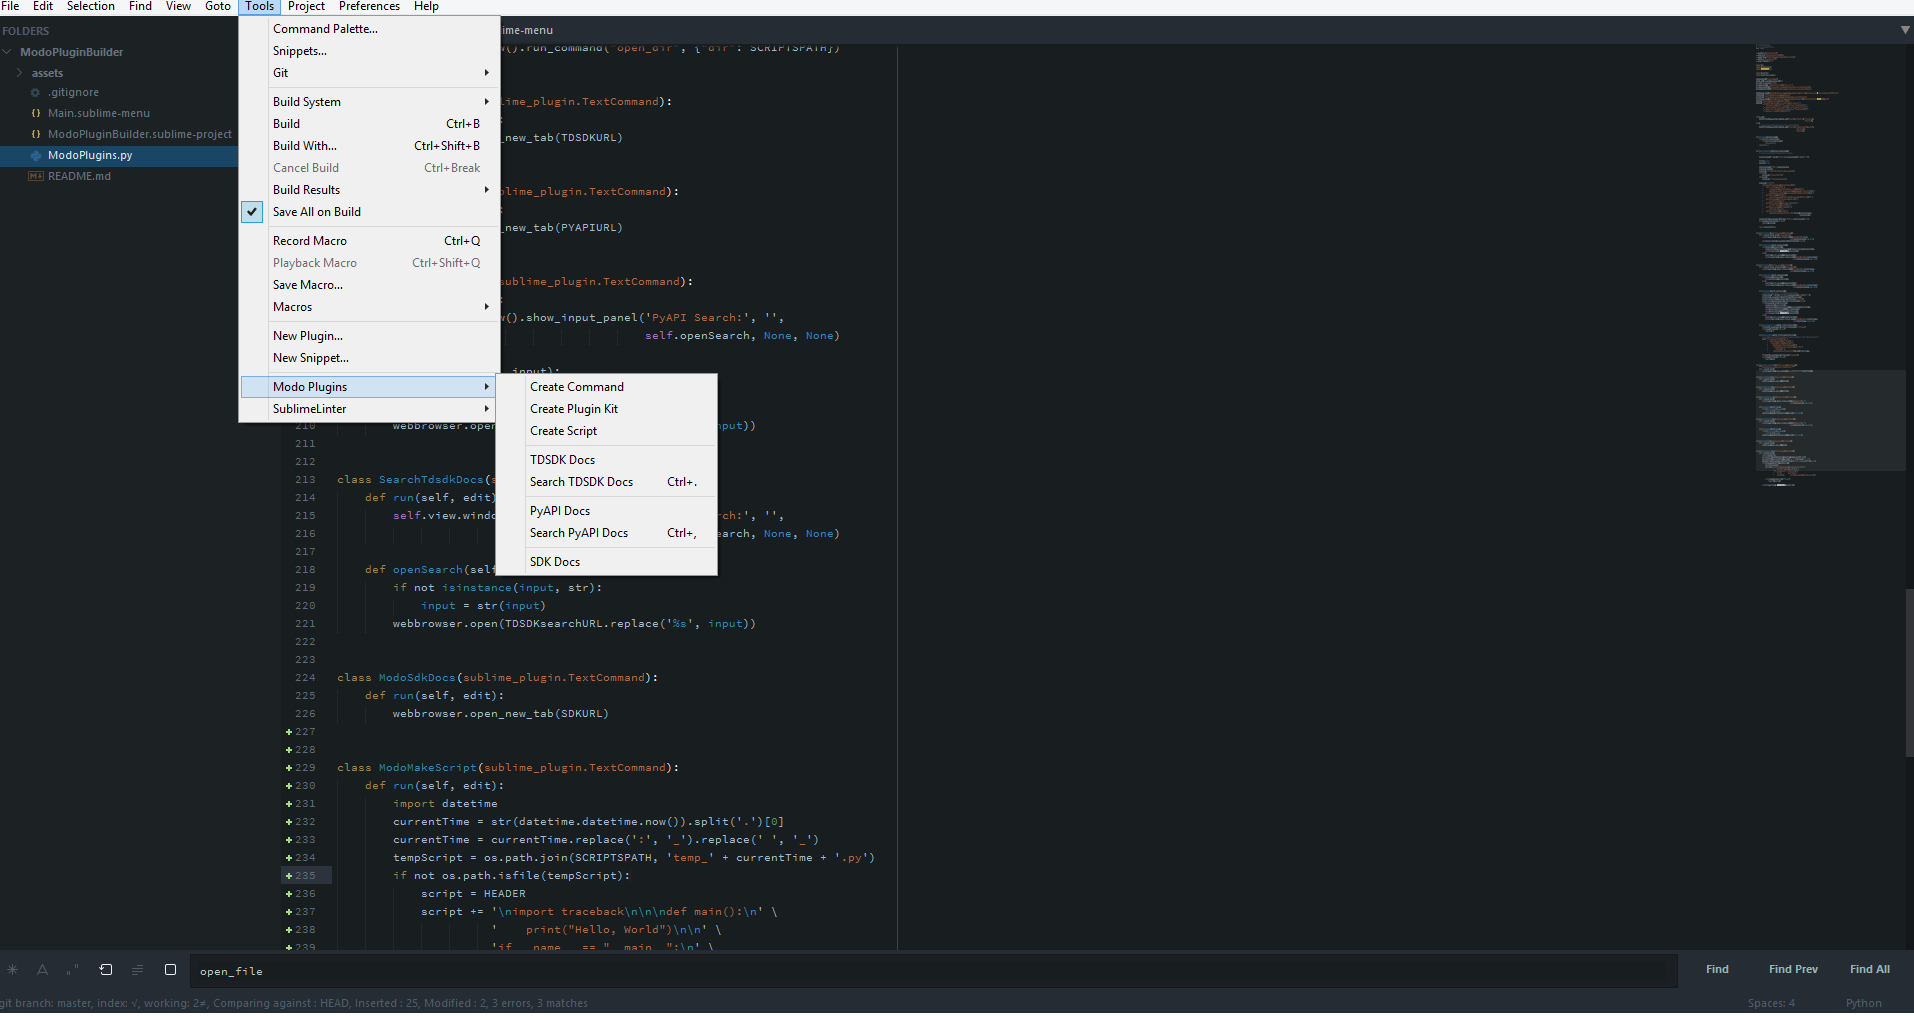The height and width of the screenshot is (1016, 1914).
Task: Open TDSDK Docs entry
Action: 606,460
